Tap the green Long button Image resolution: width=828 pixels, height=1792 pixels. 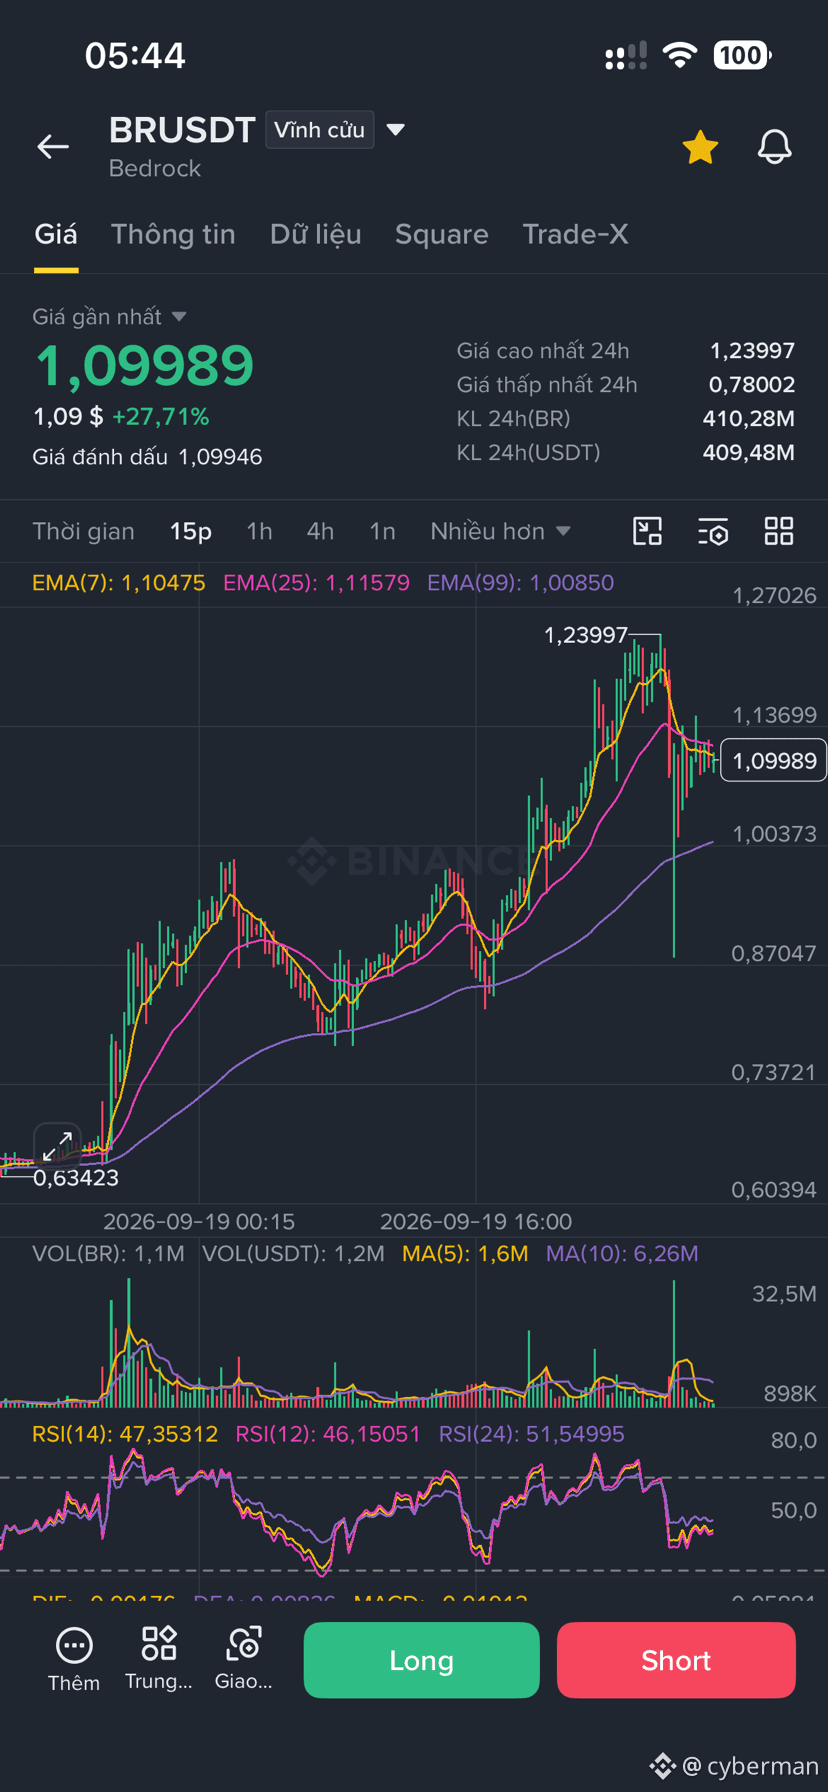(x=421, y=1660)
